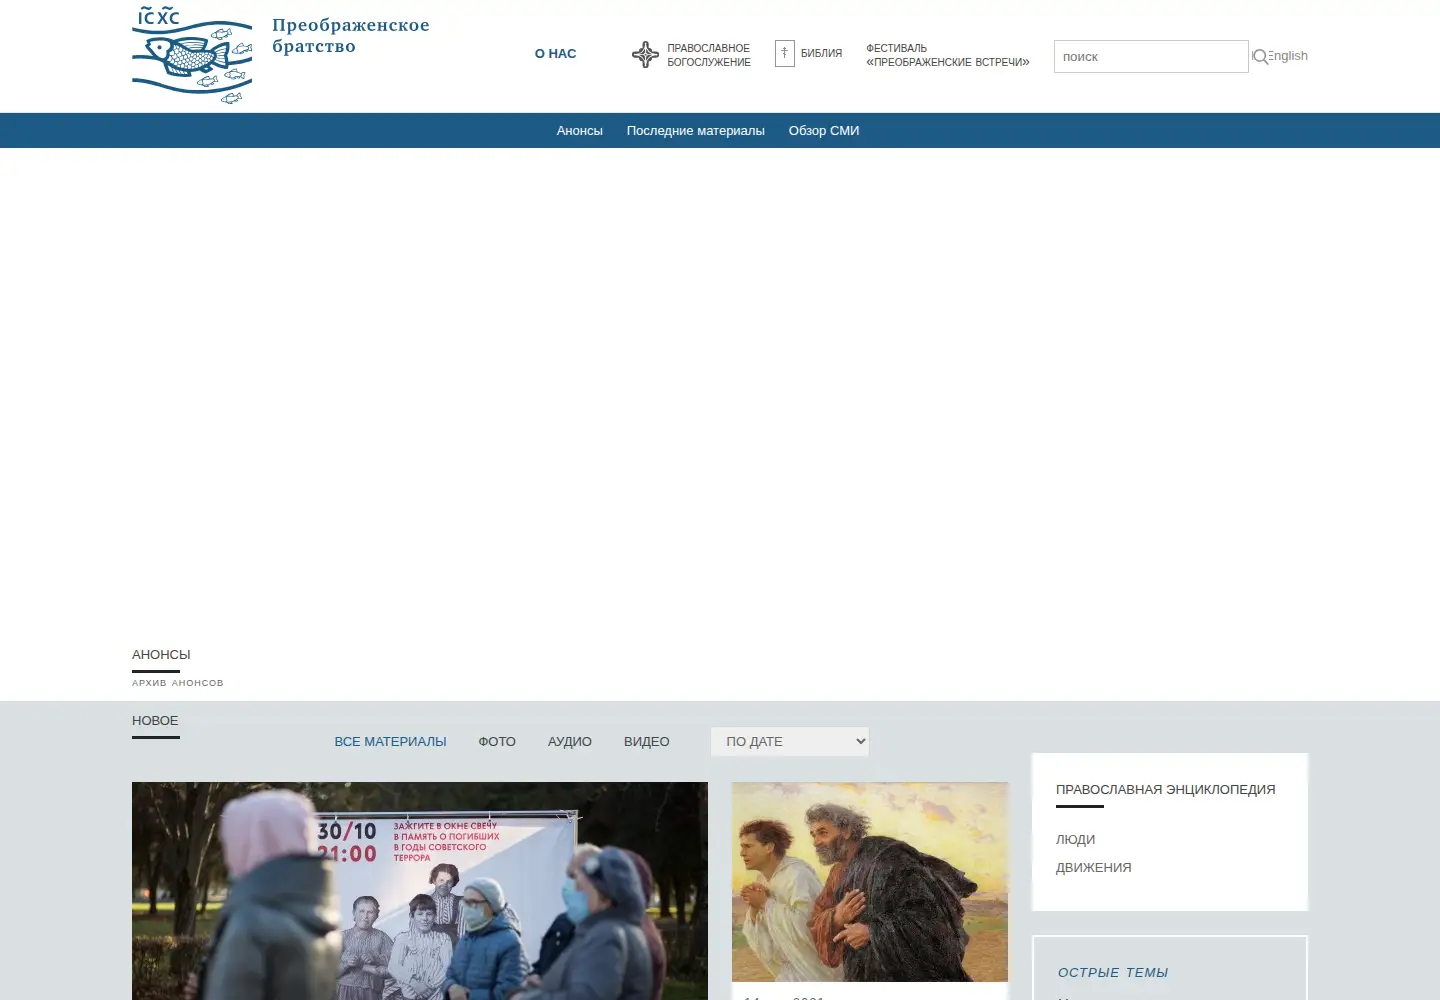Open ЛЮДИ in the encyclopedia panel

coord(1076,840)
